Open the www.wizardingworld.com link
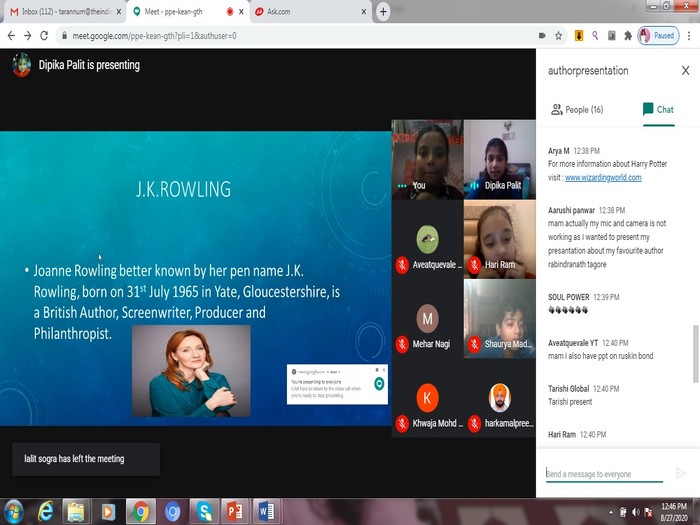The height and width of the screenshot is (525, 700). (603, 178)
